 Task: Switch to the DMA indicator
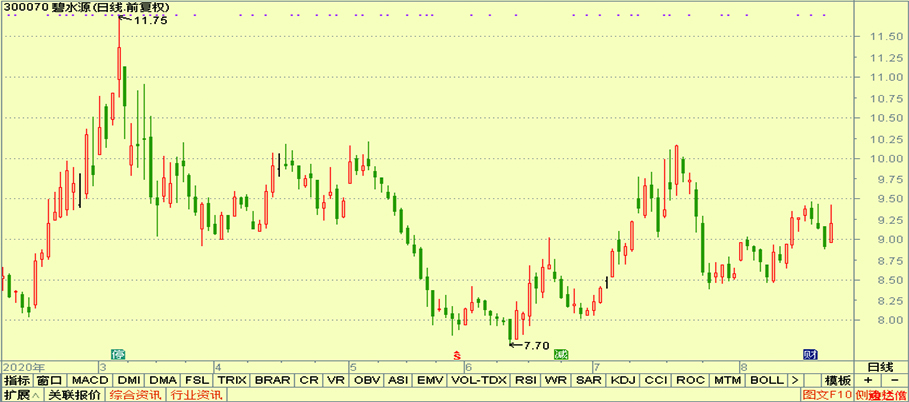163,381
